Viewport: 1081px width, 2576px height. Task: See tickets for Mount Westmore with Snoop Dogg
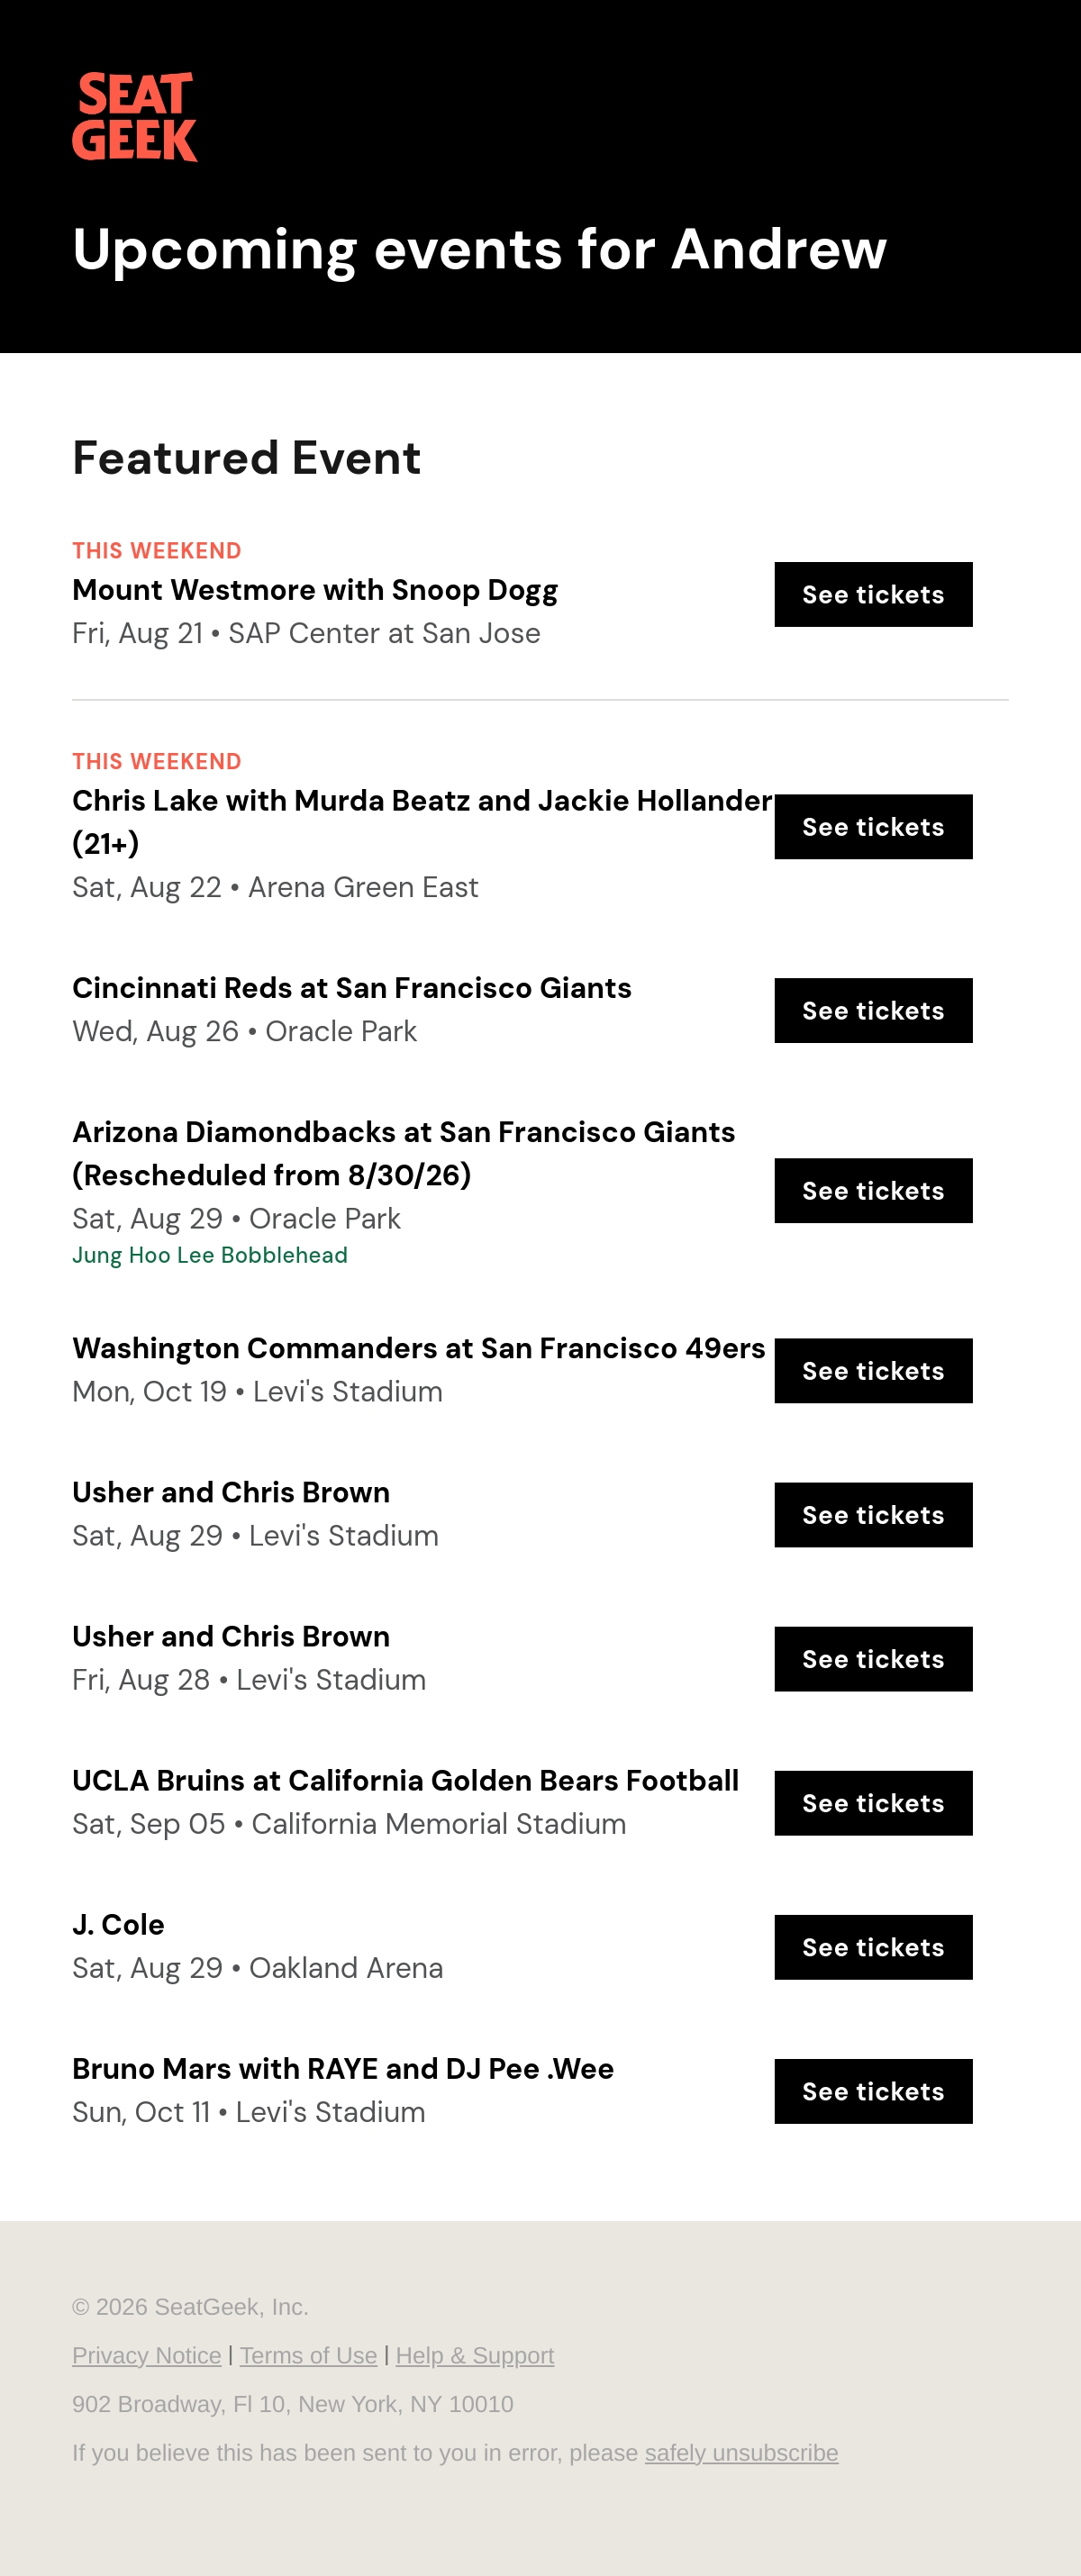click(x=873, y=595)
